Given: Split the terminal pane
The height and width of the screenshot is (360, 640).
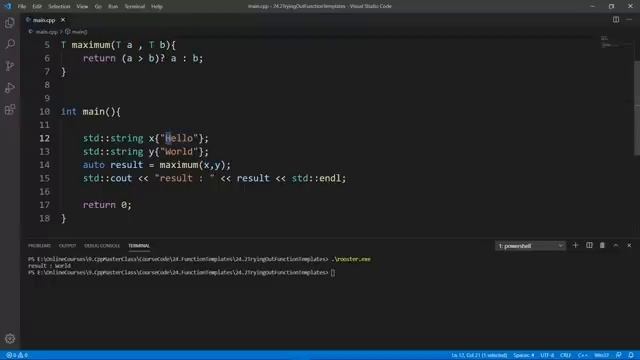Looking at the screenshot, I should coord(589,245).
